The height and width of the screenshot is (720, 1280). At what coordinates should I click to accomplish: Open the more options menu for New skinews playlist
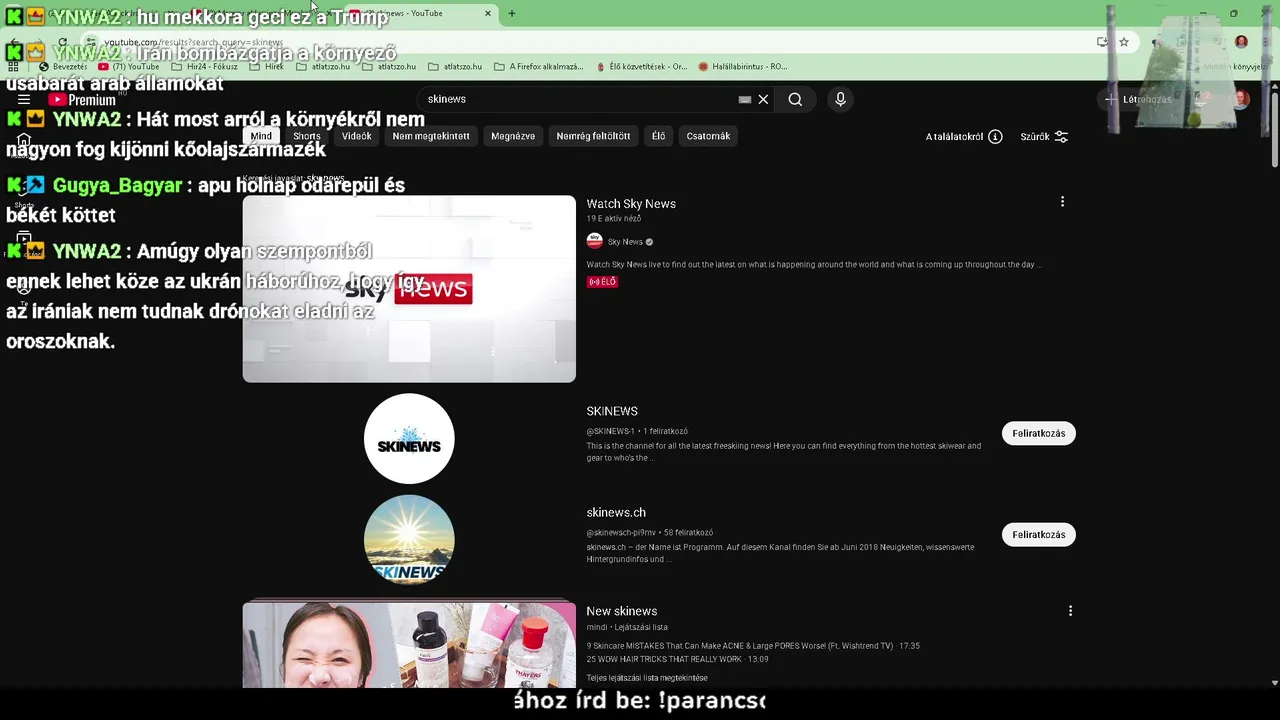click(1070, 611)
